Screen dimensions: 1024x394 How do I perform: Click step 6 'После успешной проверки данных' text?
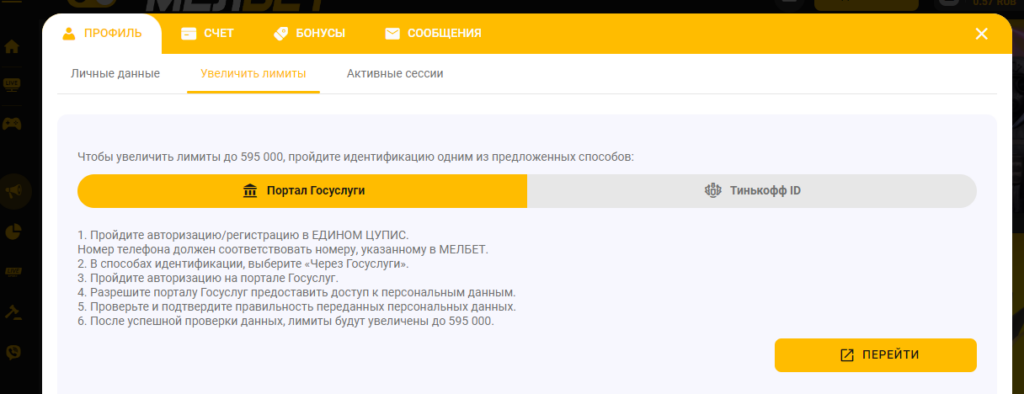coord(286,321)
